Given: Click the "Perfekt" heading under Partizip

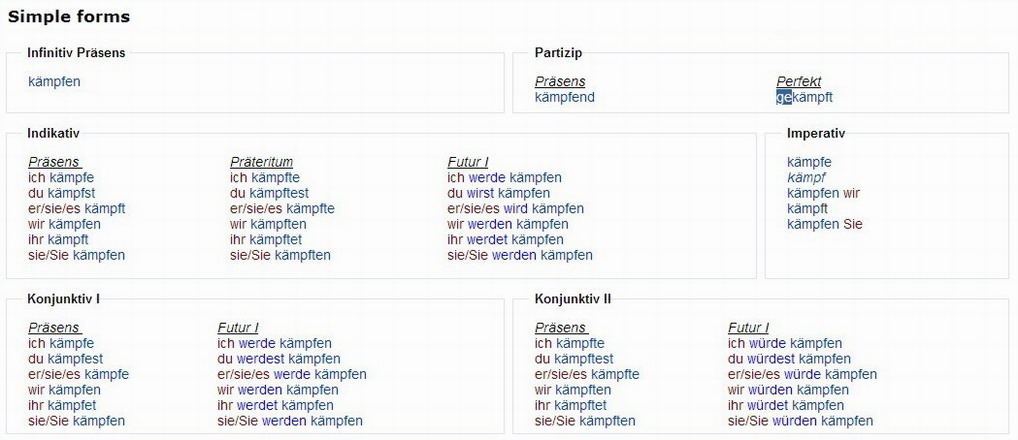Looking at the screenshot, I should click(x=798, y=82).
